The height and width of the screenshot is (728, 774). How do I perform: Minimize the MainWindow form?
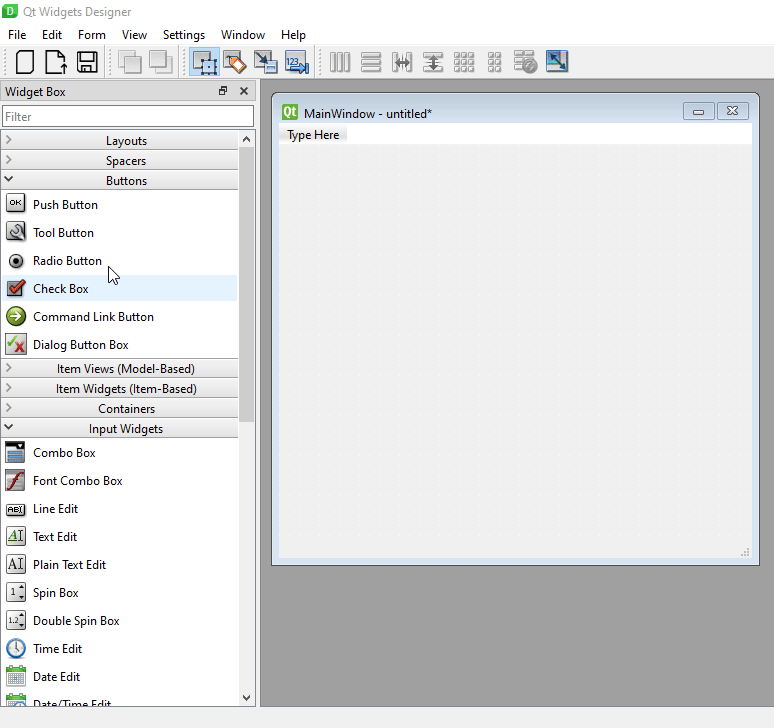tap(698, 112)
